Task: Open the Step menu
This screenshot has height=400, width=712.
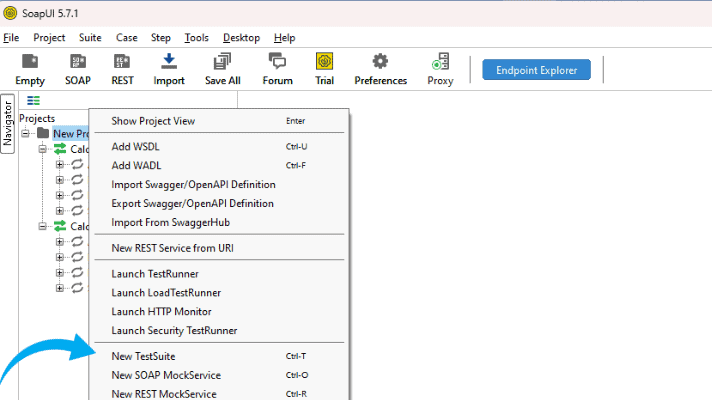Action: click(x=161, y=38)
